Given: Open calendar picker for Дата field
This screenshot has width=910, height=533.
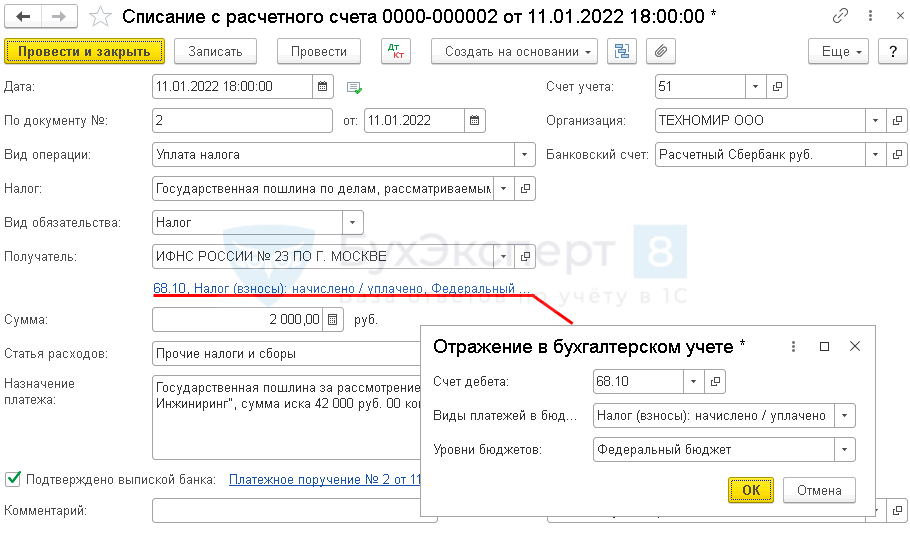Looking at the screenshot, I should [x=323, y=87].
